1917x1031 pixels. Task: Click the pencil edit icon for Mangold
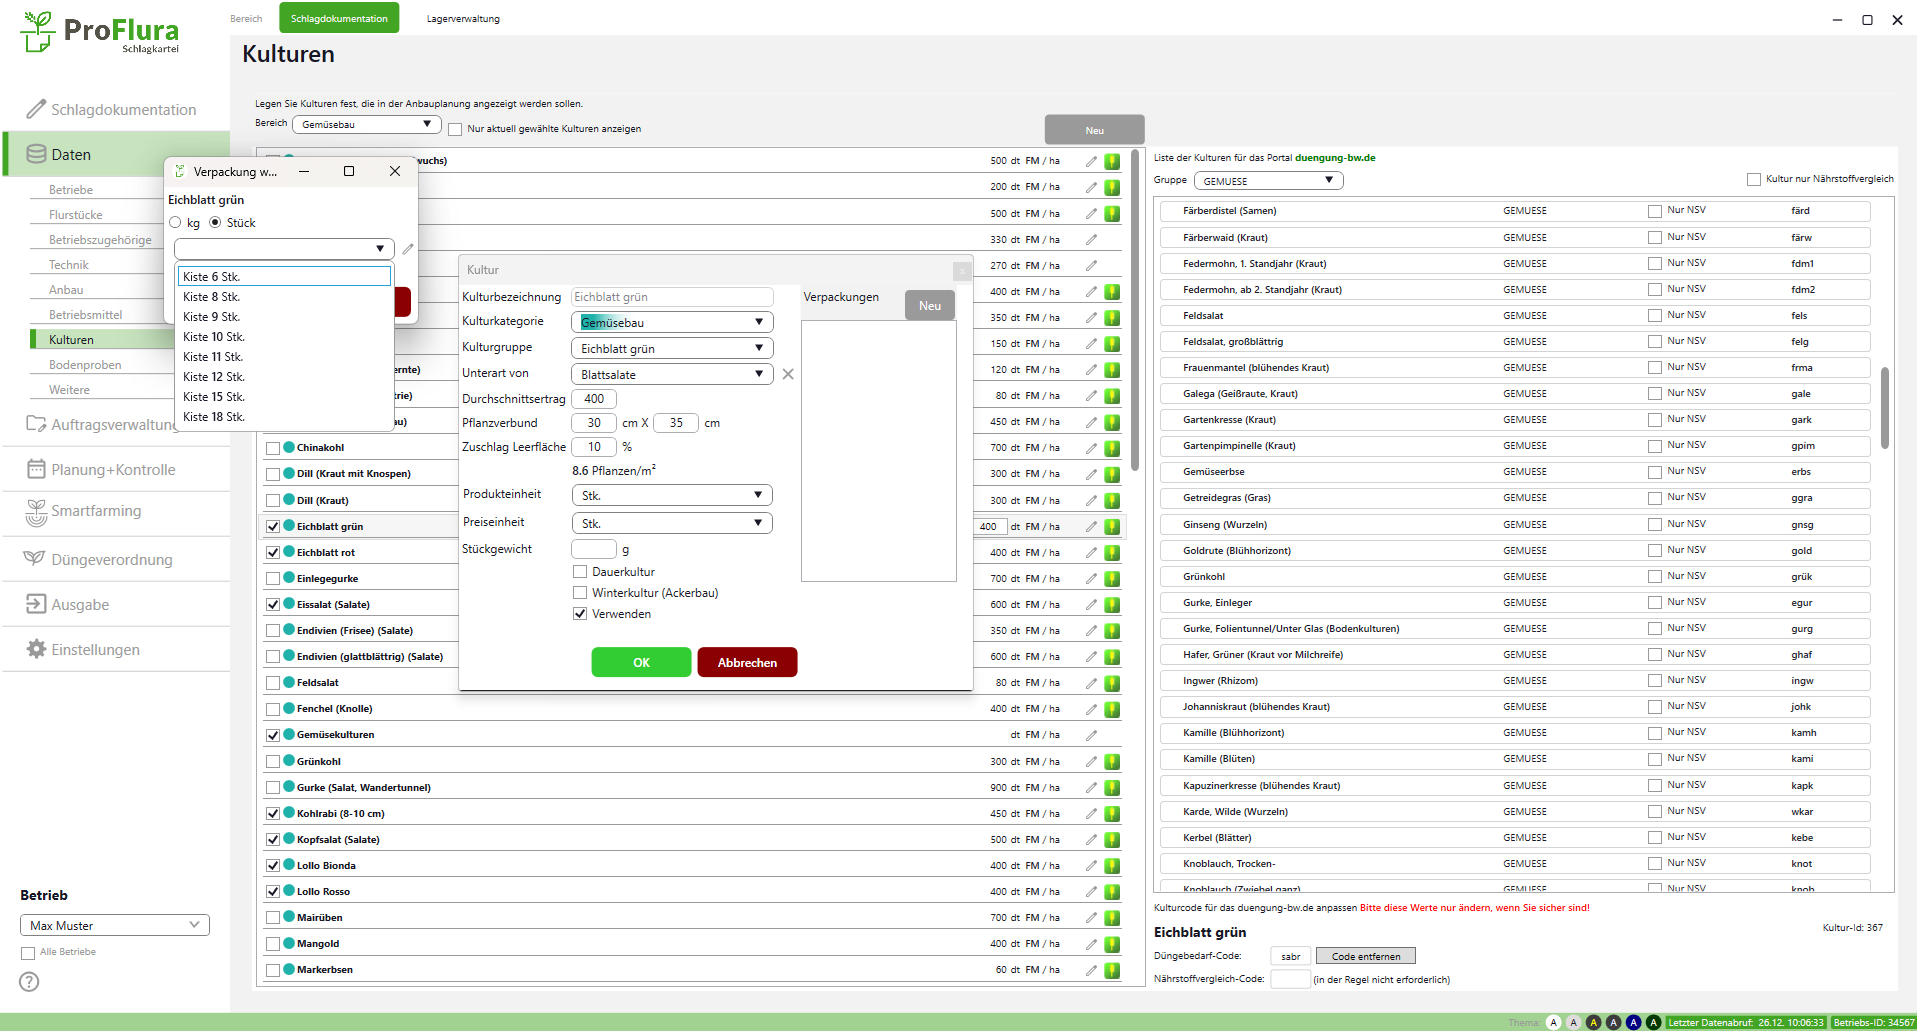1091,944
